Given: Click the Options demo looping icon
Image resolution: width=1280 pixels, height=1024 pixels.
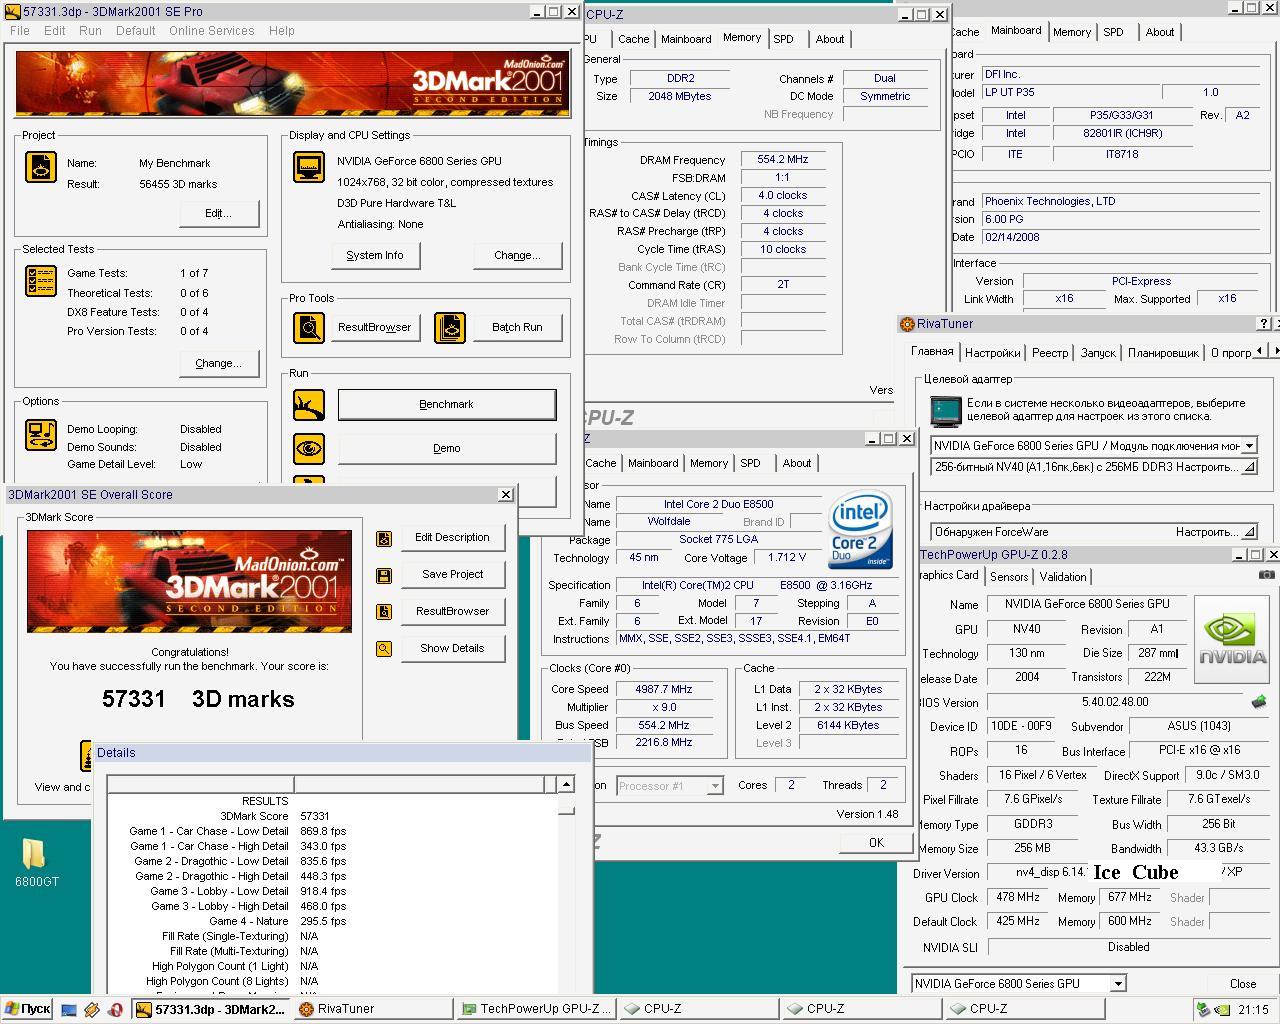Looking at the screenshot, I should 41,435.
